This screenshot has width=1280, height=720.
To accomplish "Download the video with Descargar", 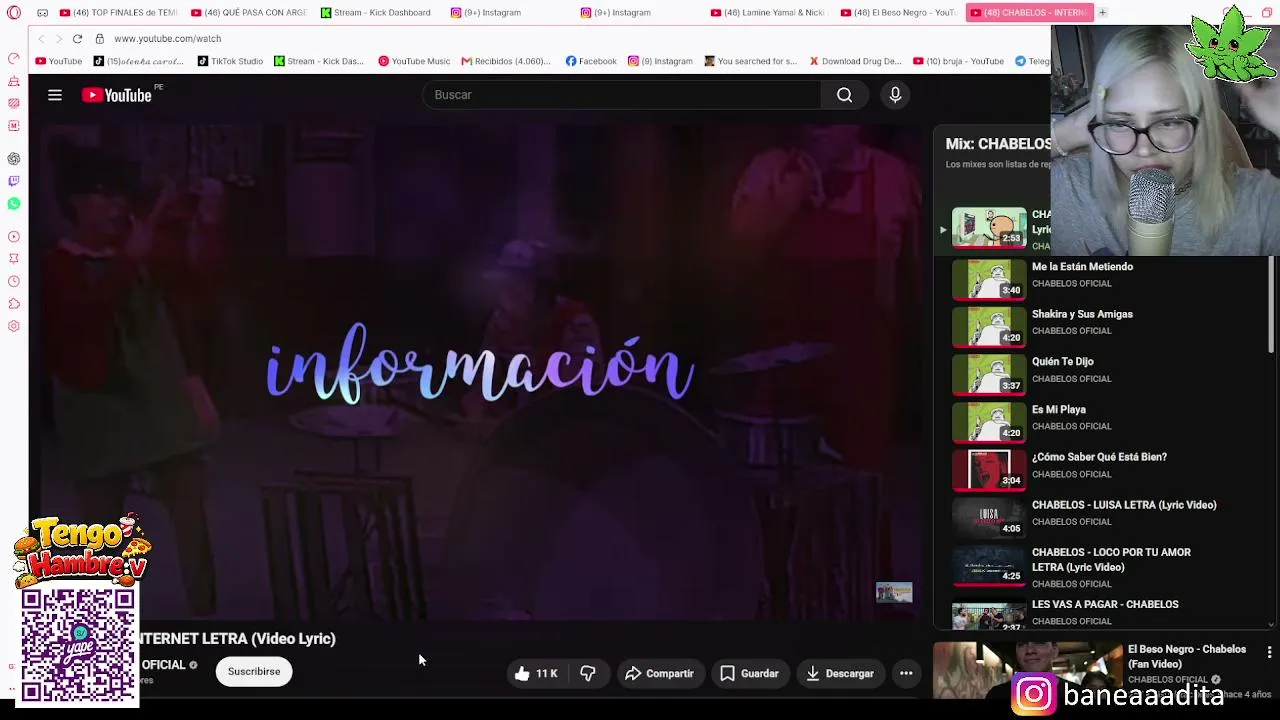I will coord(840,673).
